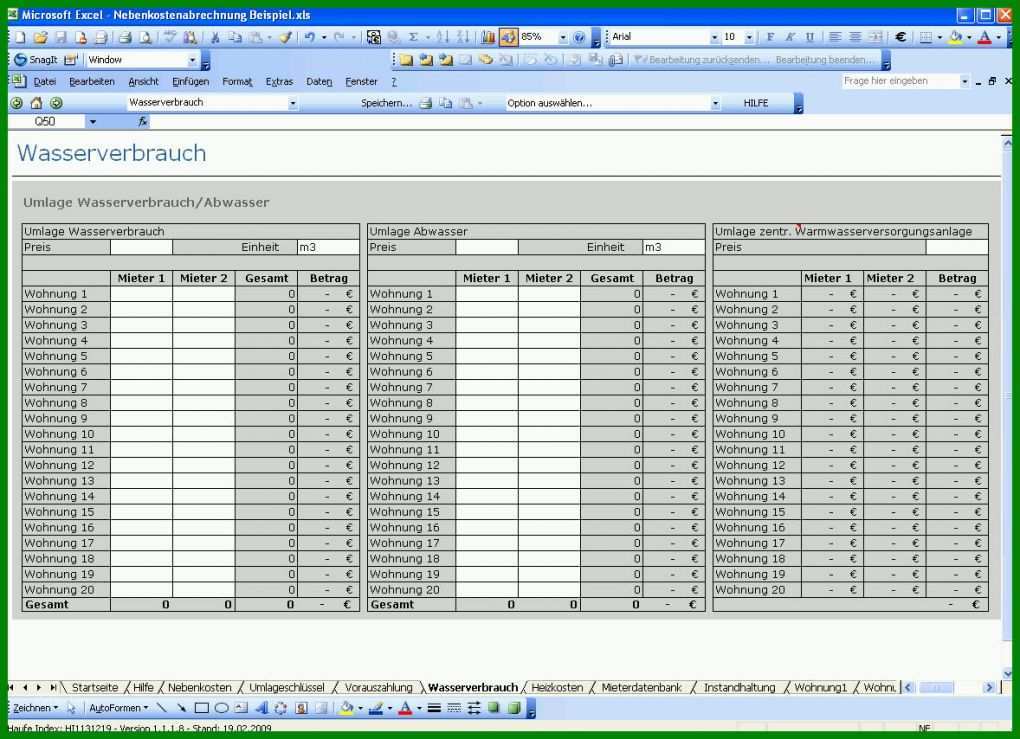Toggle merge and center cells
The height and width of the screenshot is (739, 1020).
tap(875, 37)
